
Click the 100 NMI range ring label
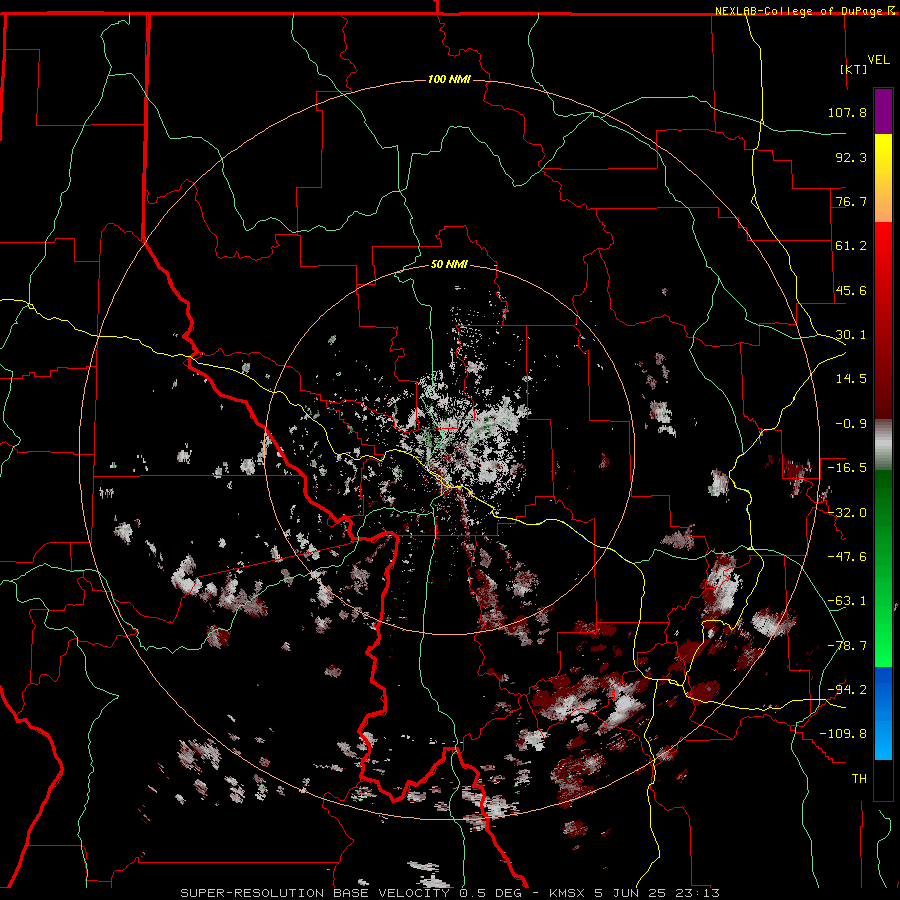[449, 79]
